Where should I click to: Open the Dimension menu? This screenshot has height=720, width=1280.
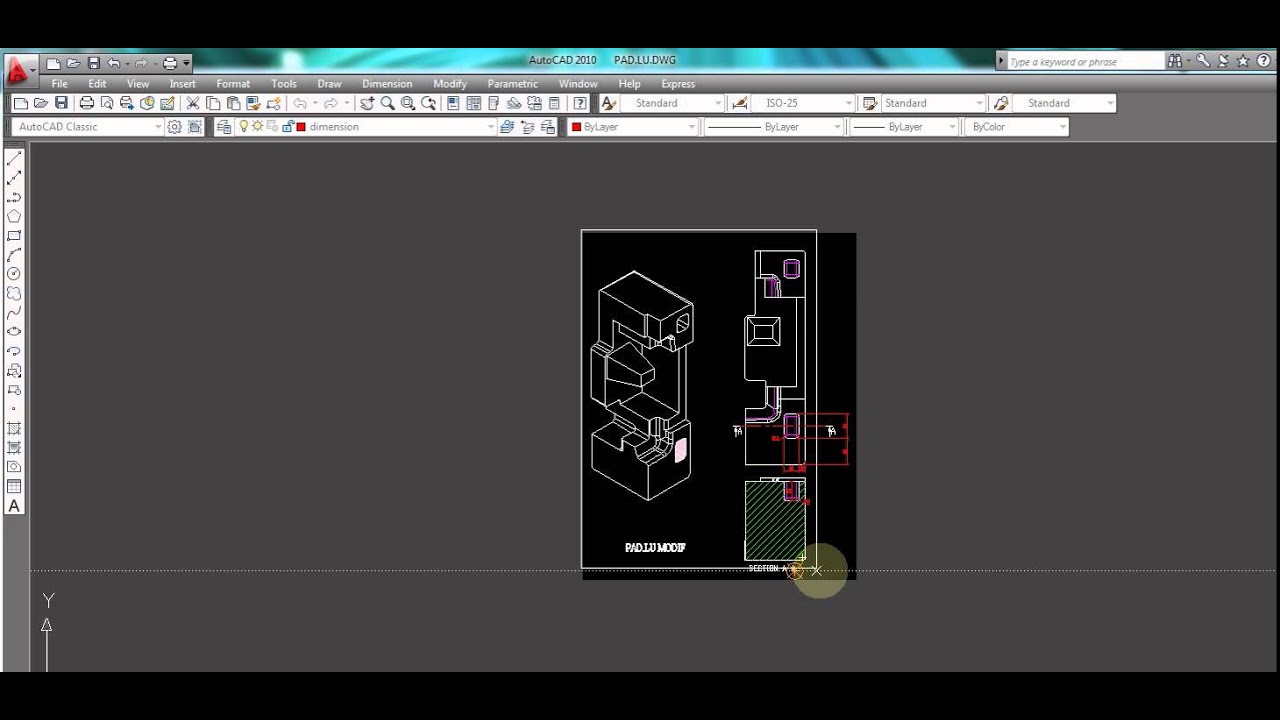(x=387, y=84)
